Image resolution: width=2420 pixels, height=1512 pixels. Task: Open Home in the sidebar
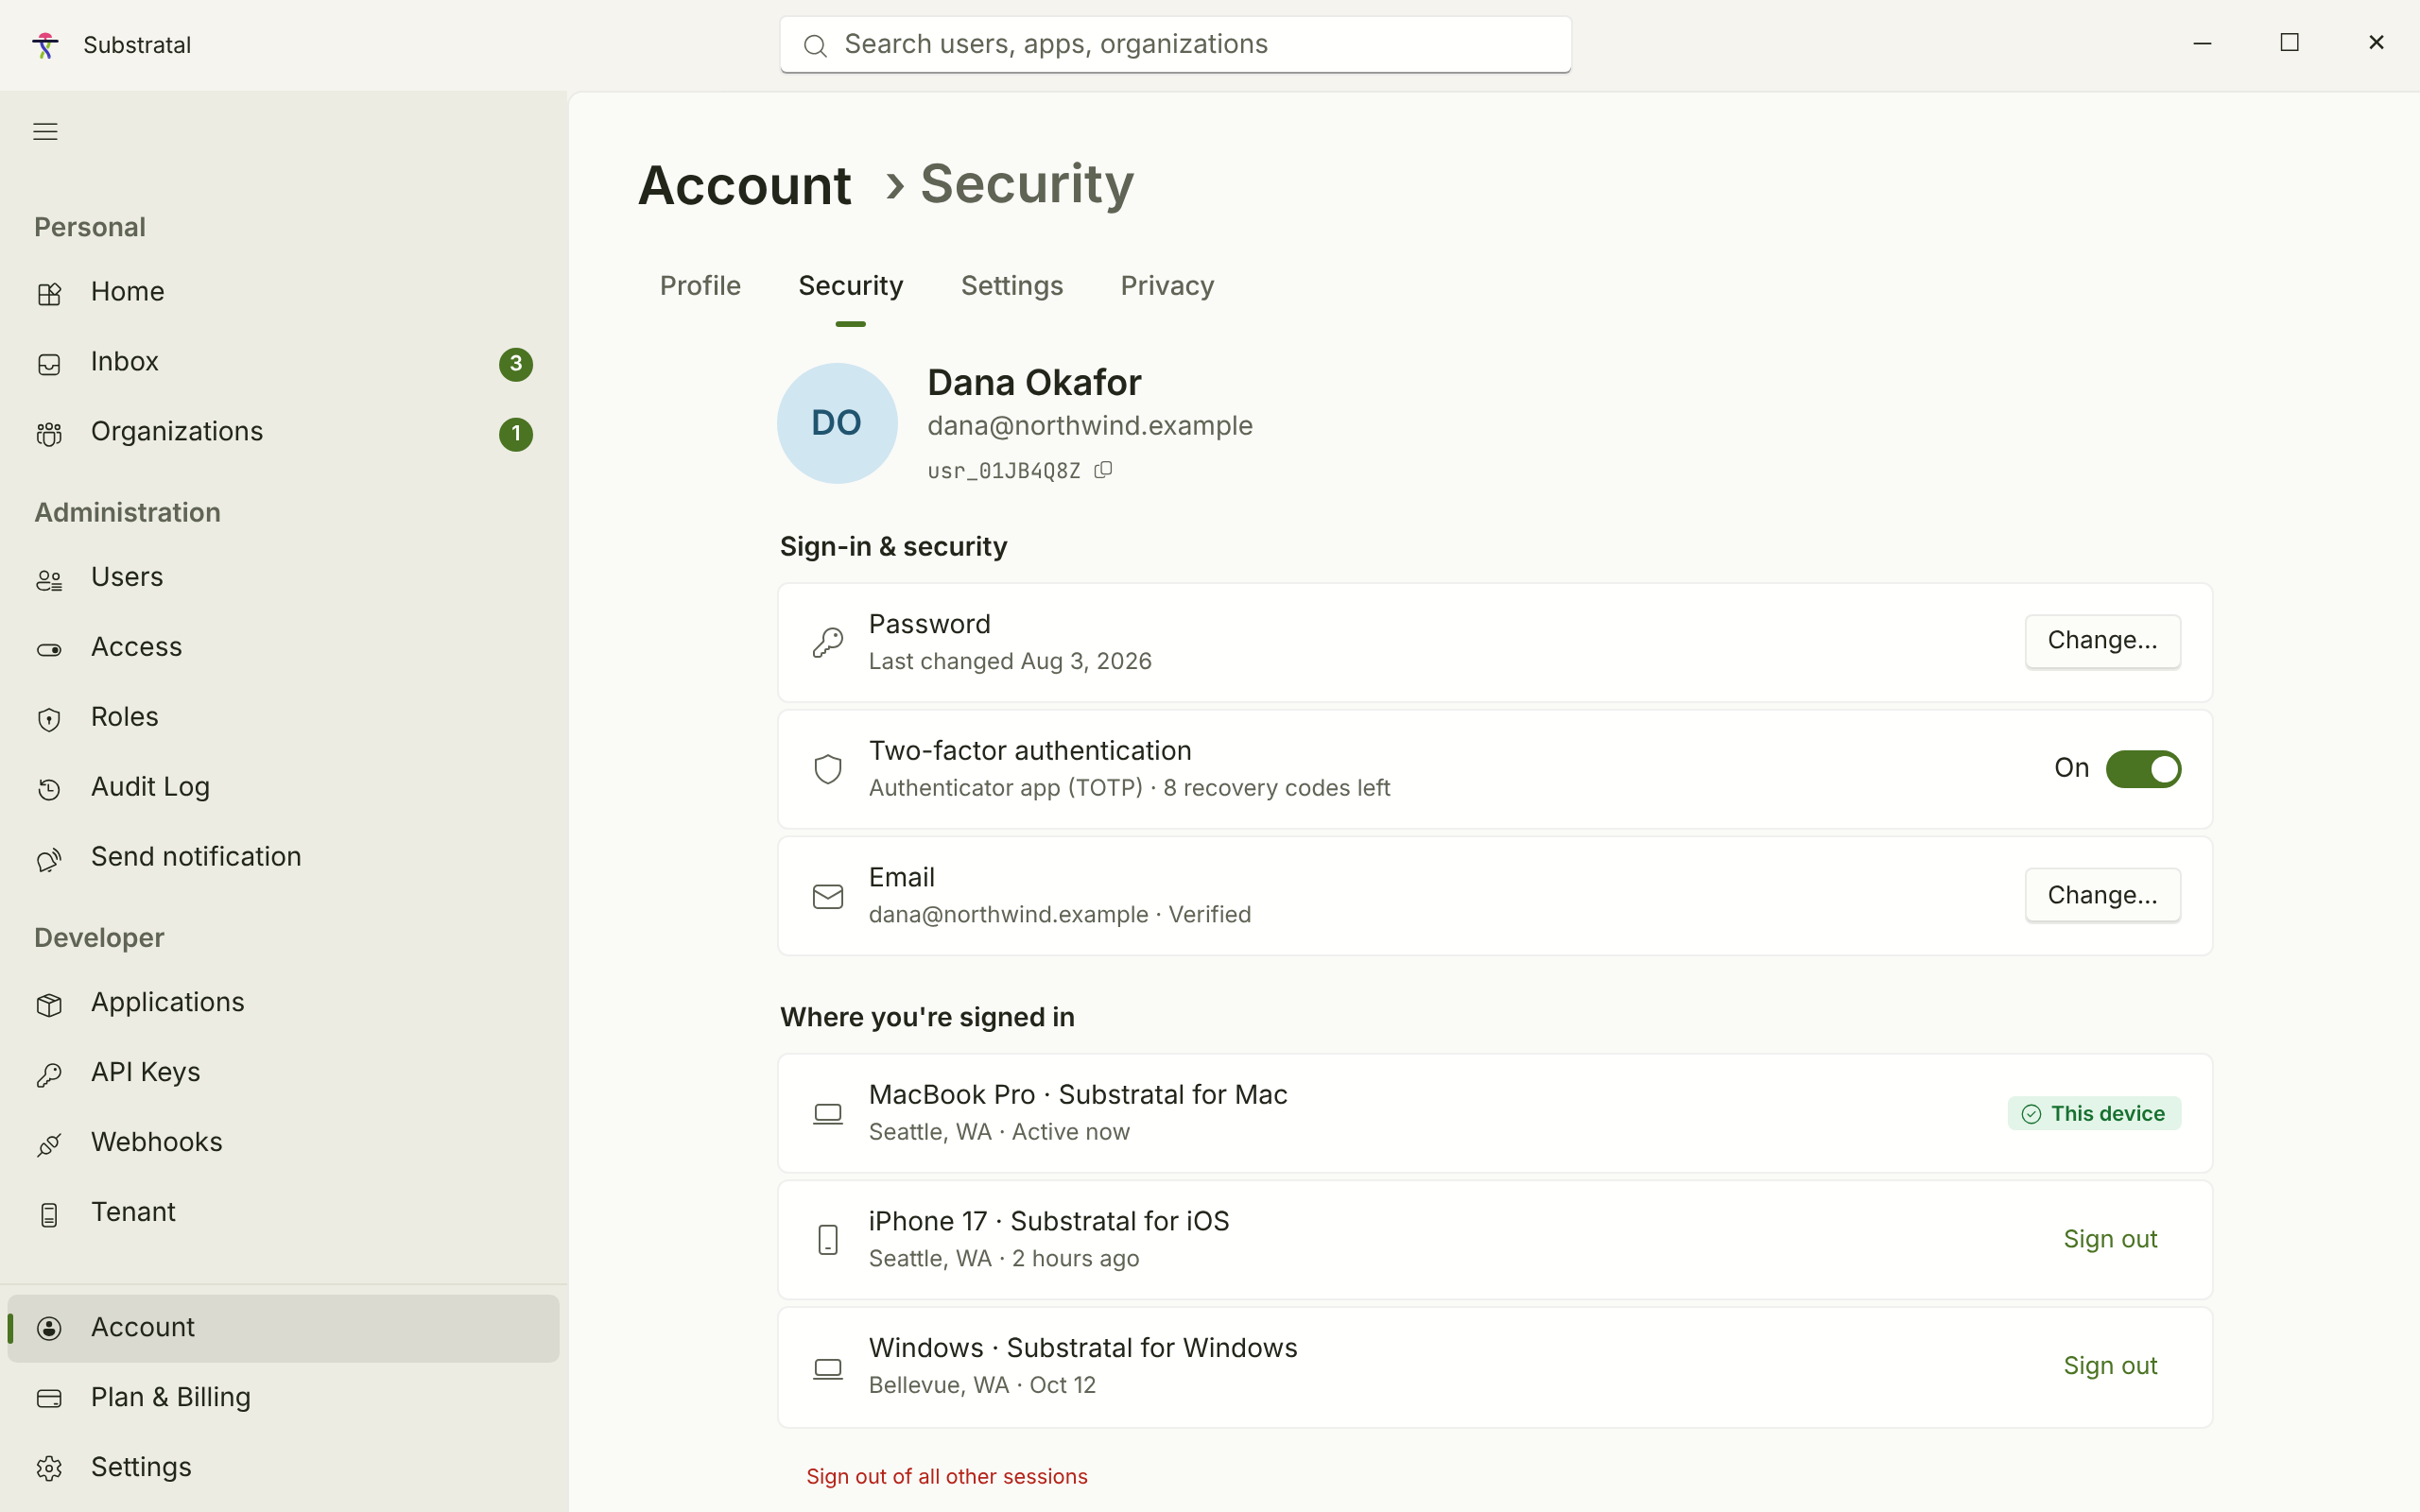pos(283,292)
